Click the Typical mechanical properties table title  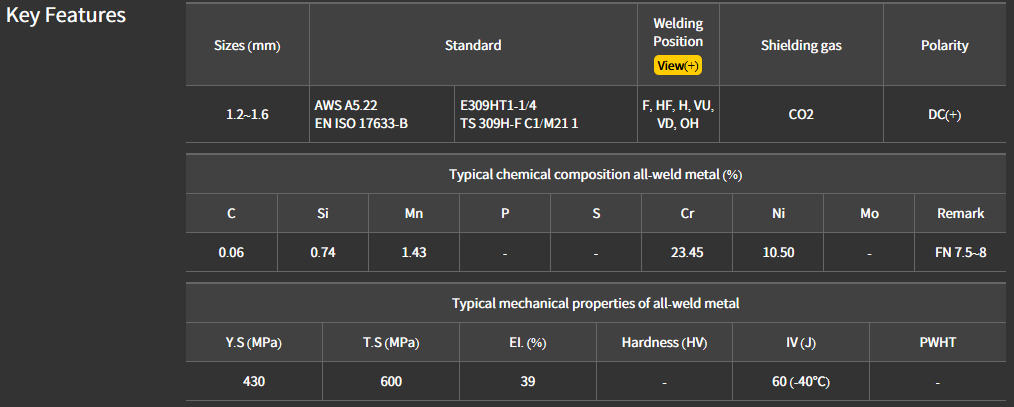tap(595, 303)
